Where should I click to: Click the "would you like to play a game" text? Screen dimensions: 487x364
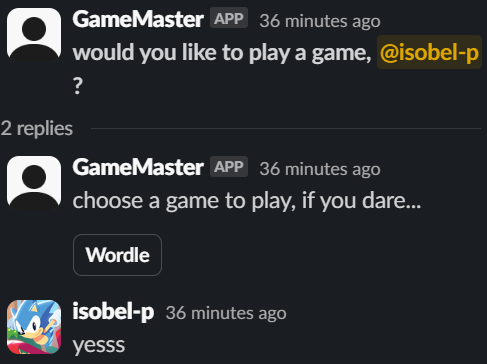pos(222,53)
